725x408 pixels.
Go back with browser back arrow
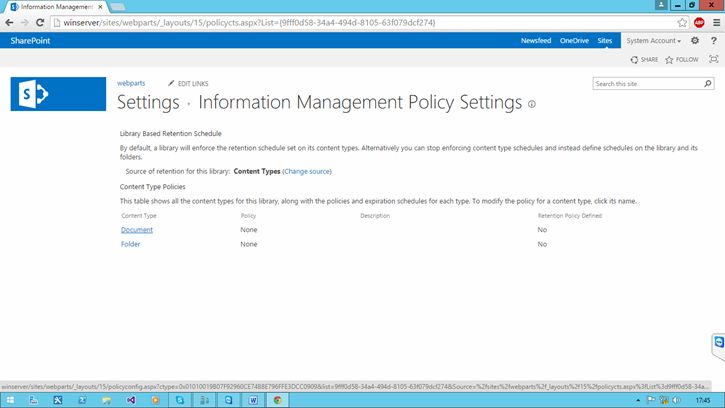(x=9, y=23)
